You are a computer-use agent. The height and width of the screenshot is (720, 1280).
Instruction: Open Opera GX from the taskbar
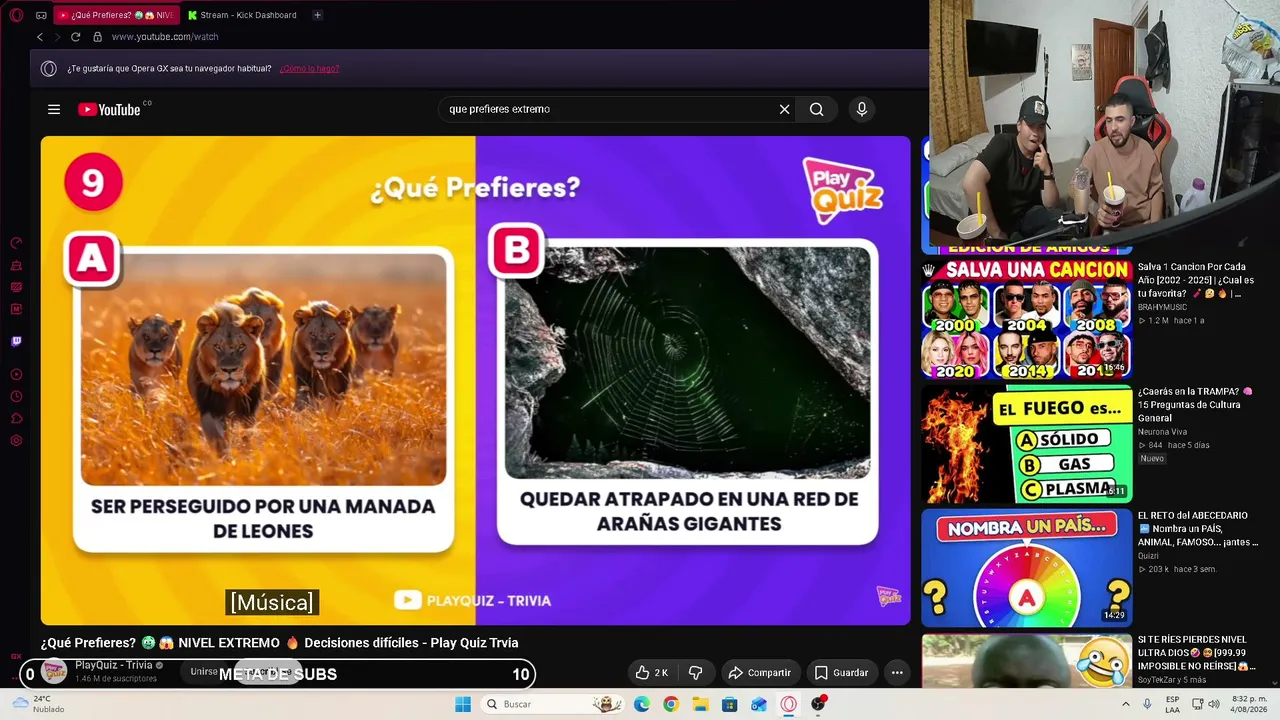coord(789,704)
